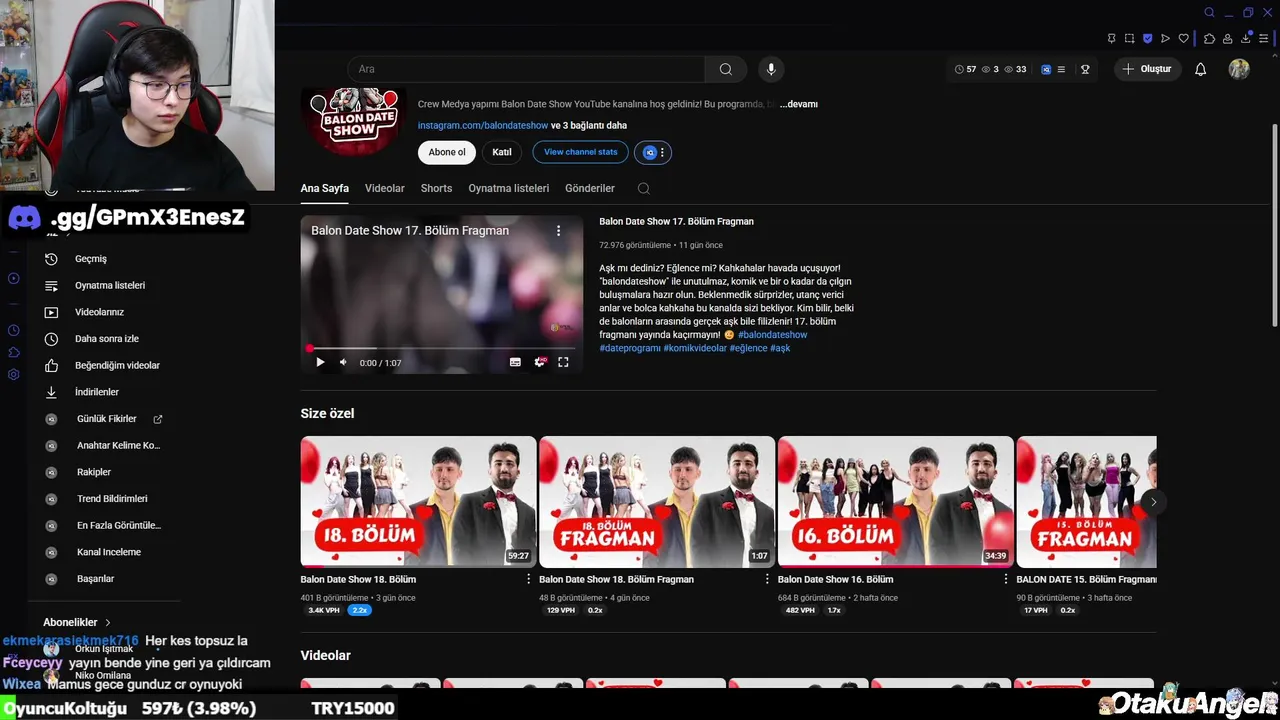Open Trend Bildirimleri sidebar item

(x=112, y=499)
